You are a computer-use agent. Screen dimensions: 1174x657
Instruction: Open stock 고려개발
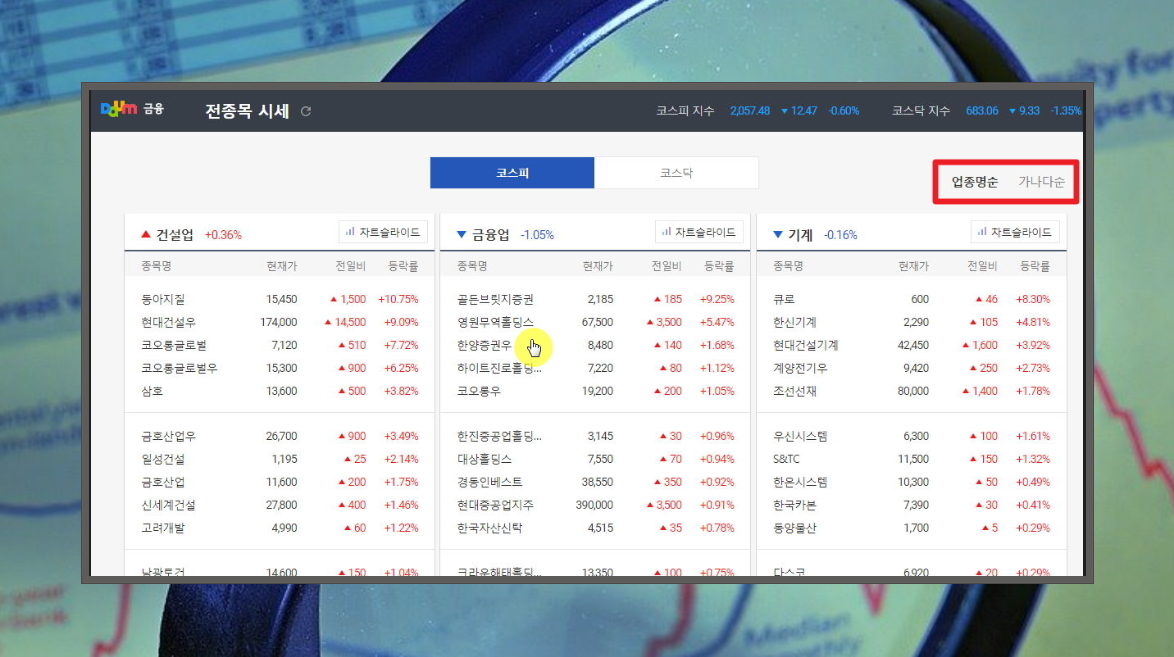162,528
